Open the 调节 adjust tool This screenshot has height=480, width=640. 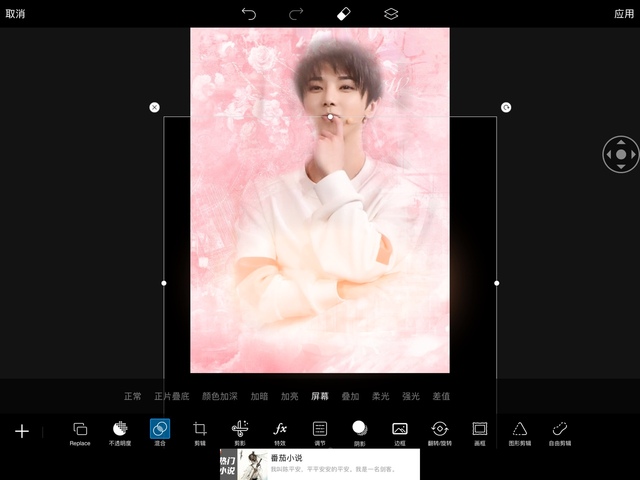[x=320, y=431]
